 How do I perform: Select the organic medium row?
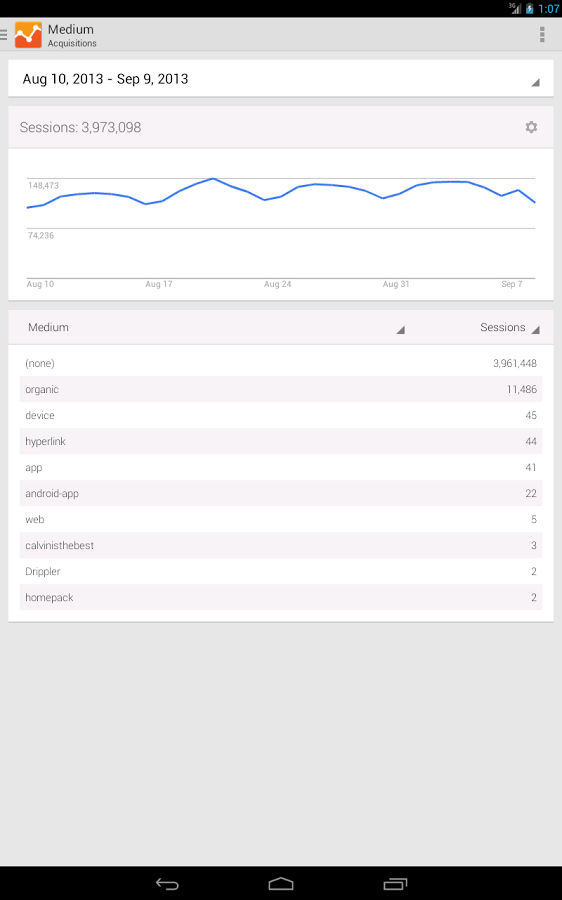tap(281, 389)
